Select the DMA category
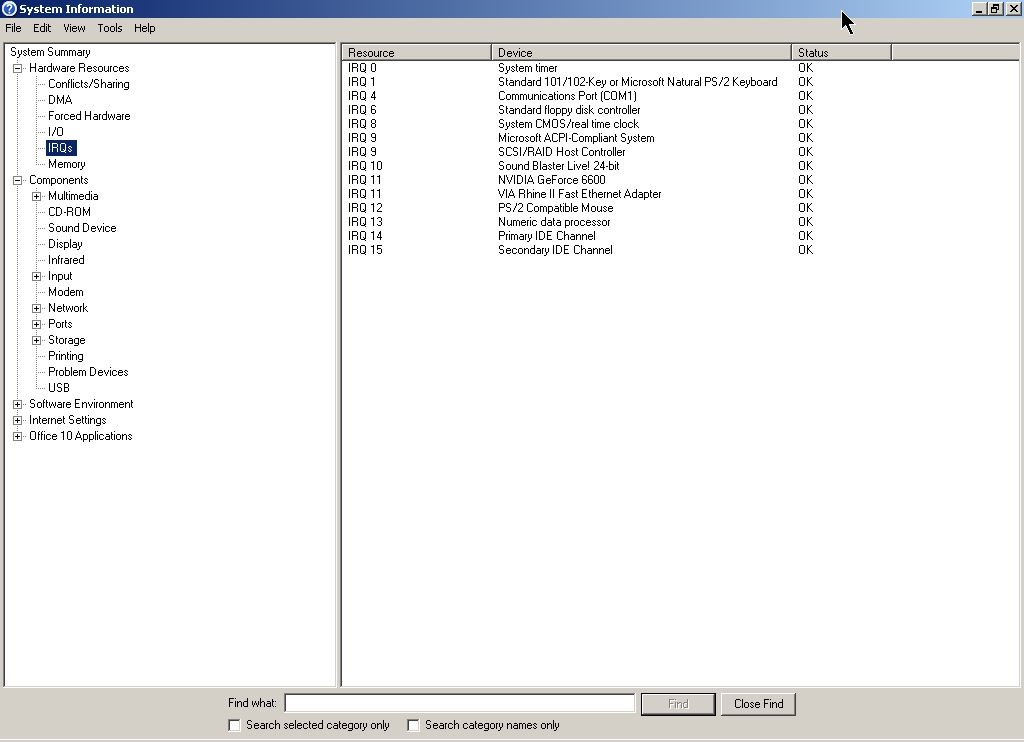The width and height of the screenshot is (1024, 742). click(60, 100)
